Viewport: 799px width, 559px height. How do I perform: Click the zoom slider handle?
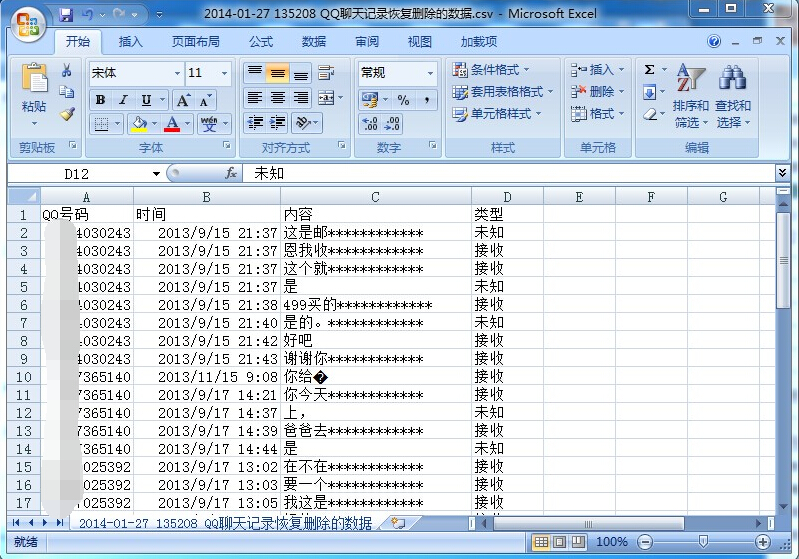coord(703,542)
